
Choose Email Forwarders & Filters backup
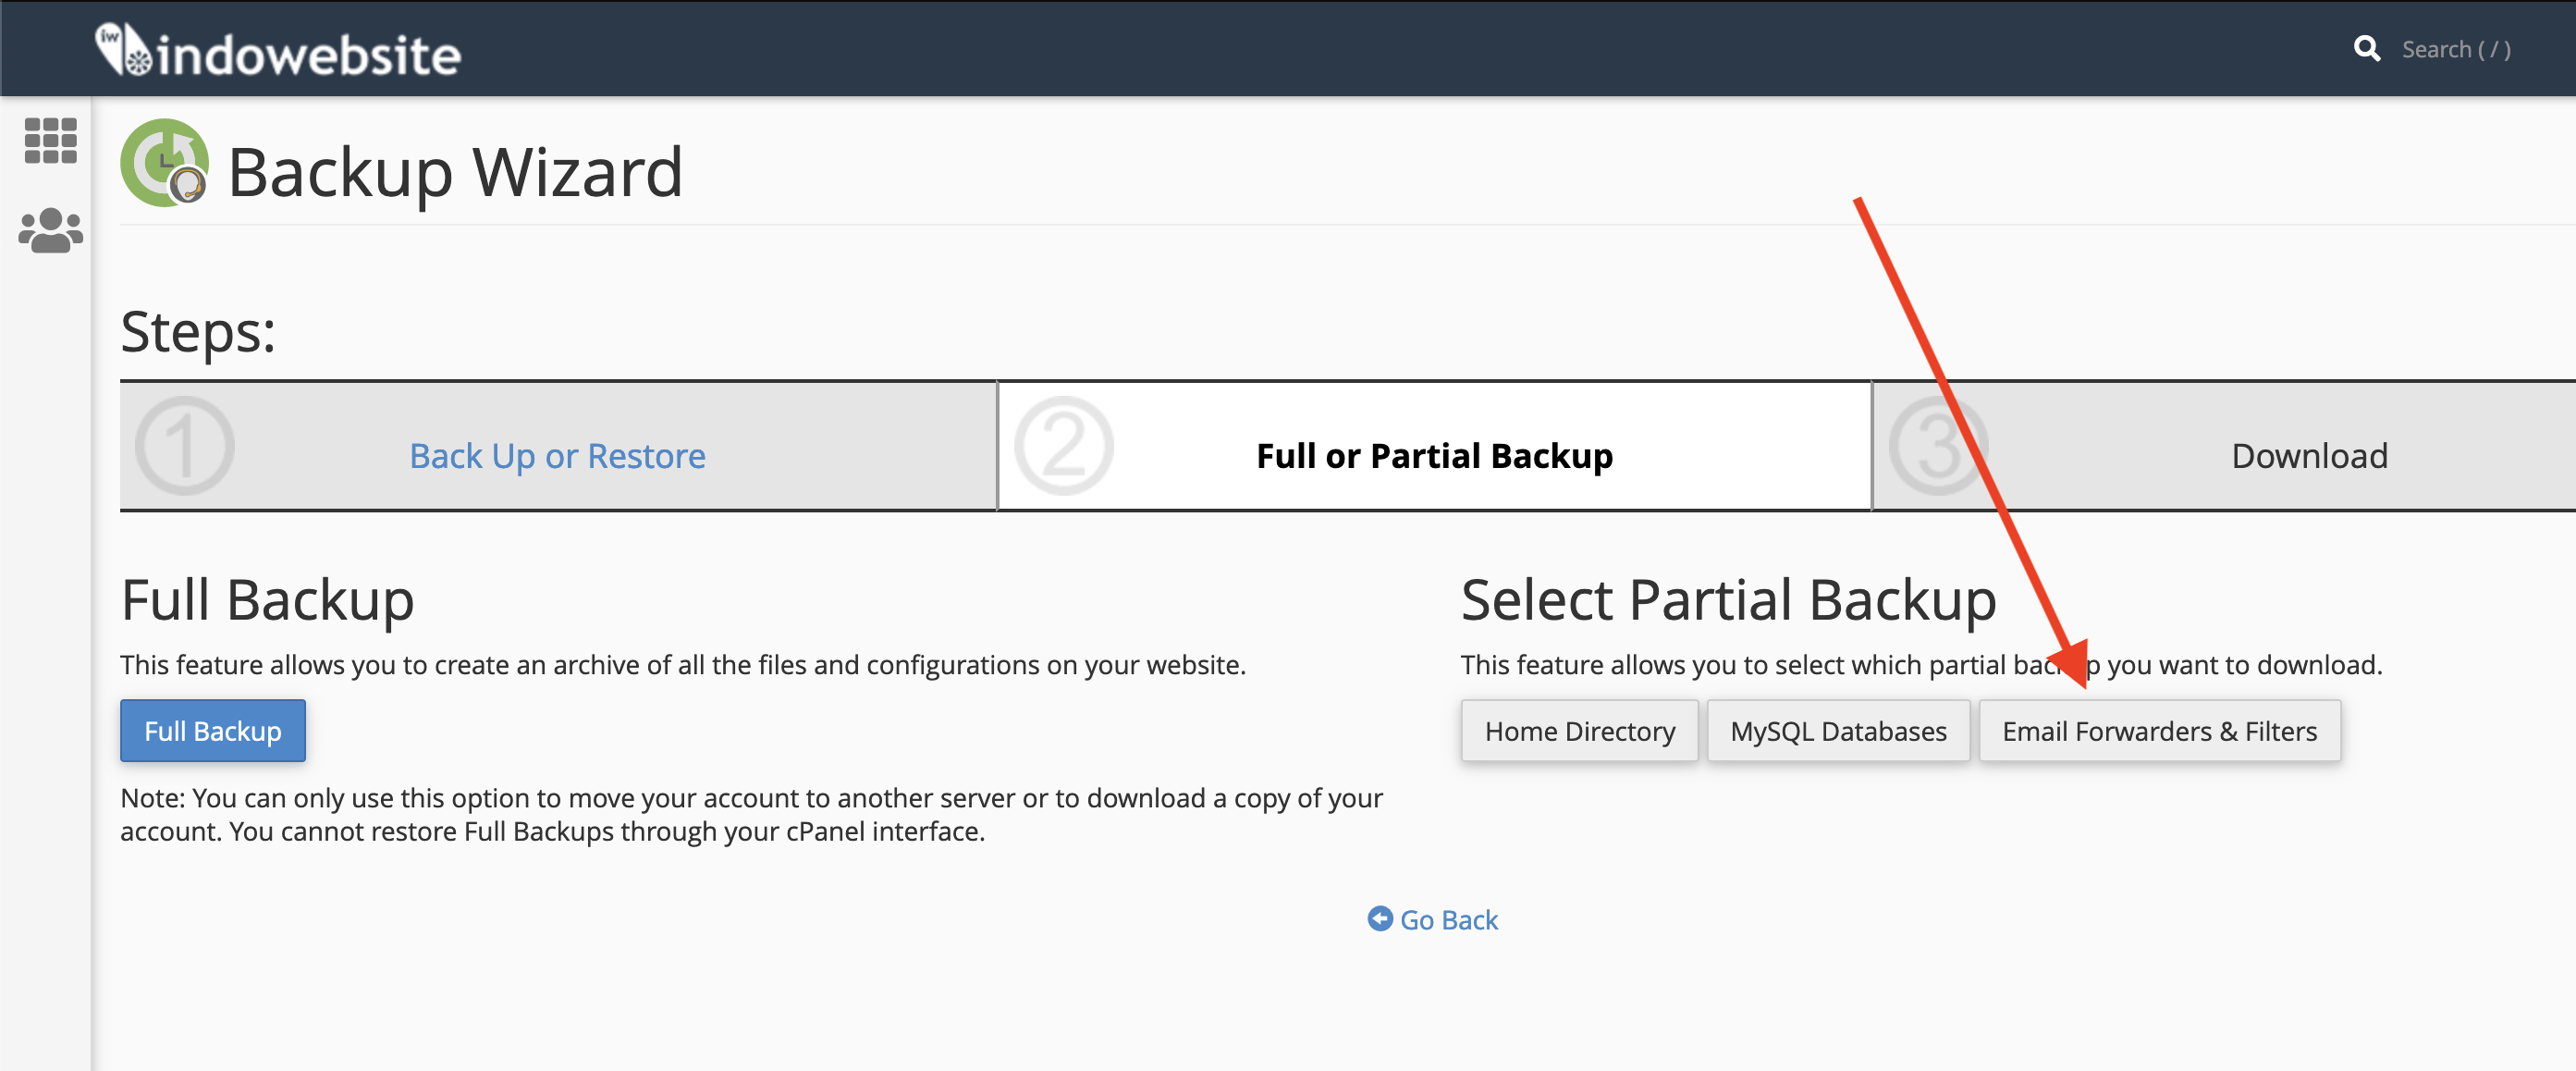point(2158,731)
